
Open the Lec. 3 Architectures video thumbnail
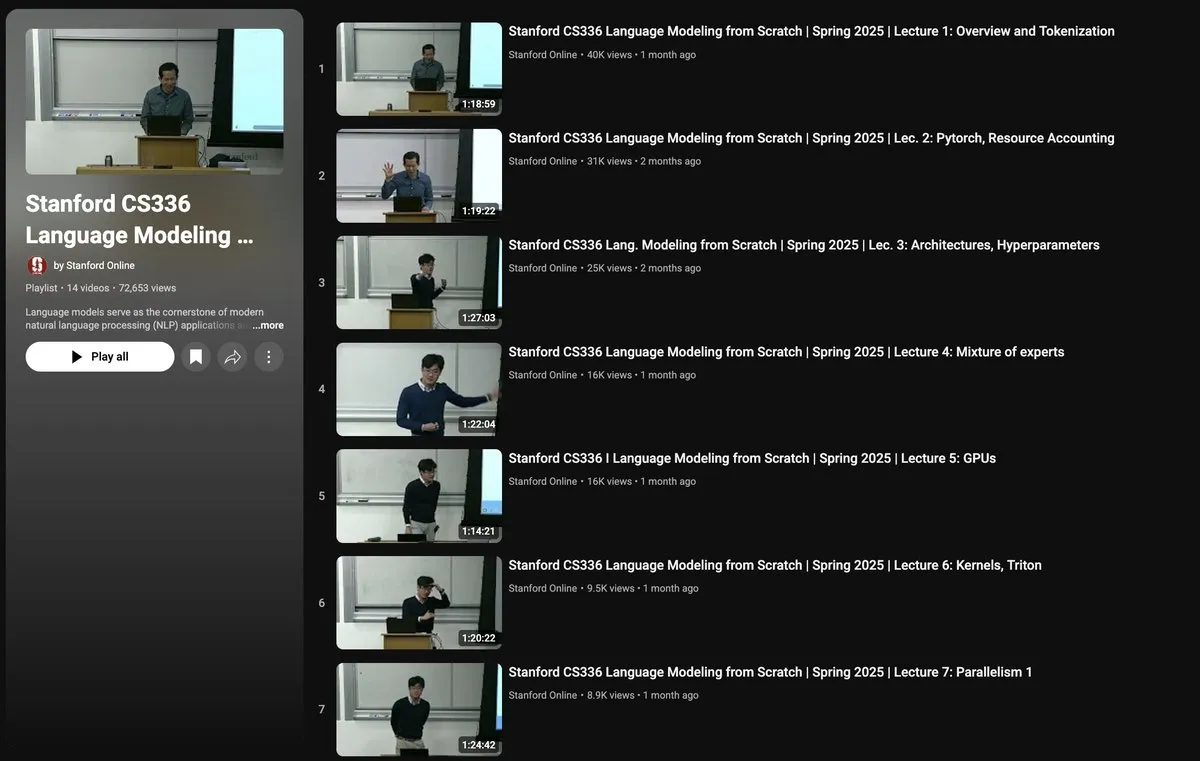tap(419, 283)
